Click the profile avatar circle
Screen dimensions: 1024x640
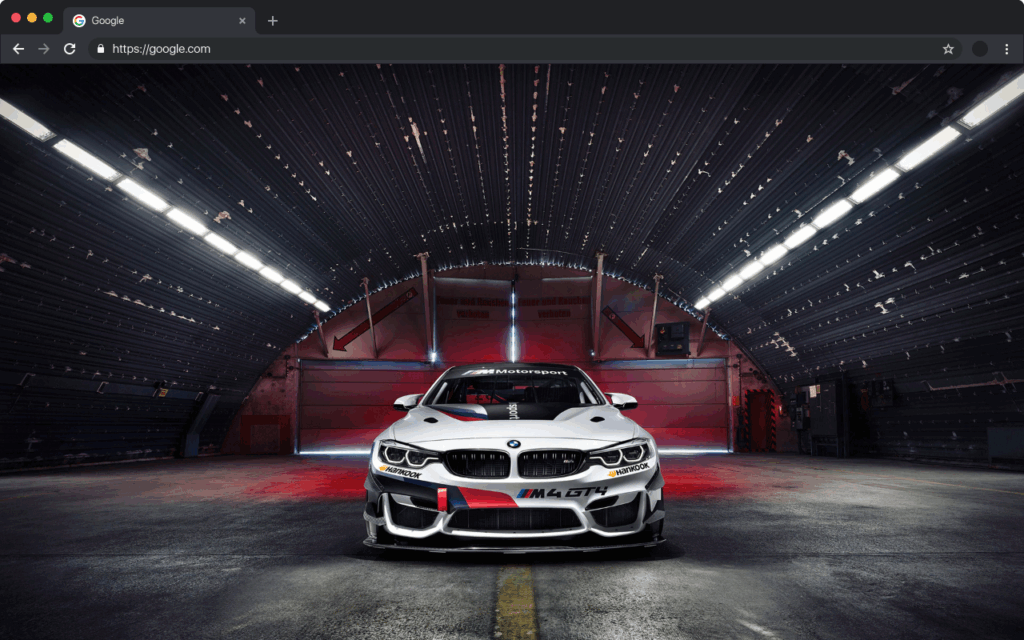[981, 48]
